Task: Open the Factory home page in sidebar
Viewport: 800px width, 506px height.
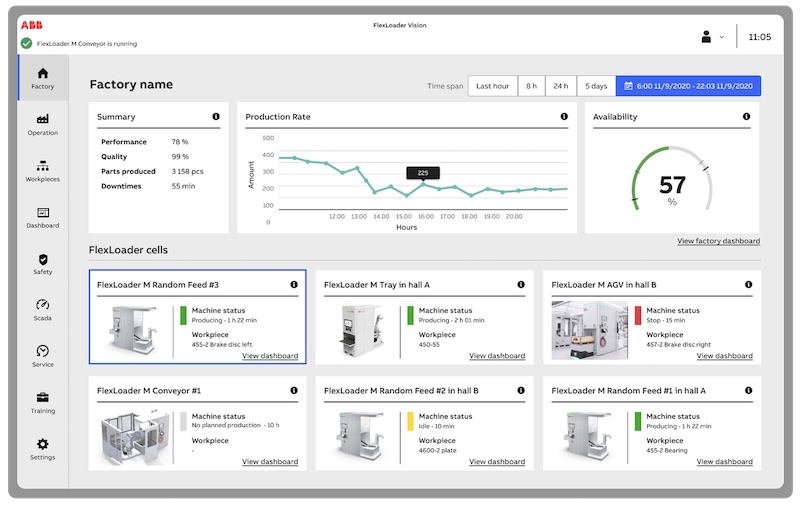Action: click(x=43, y=78)
